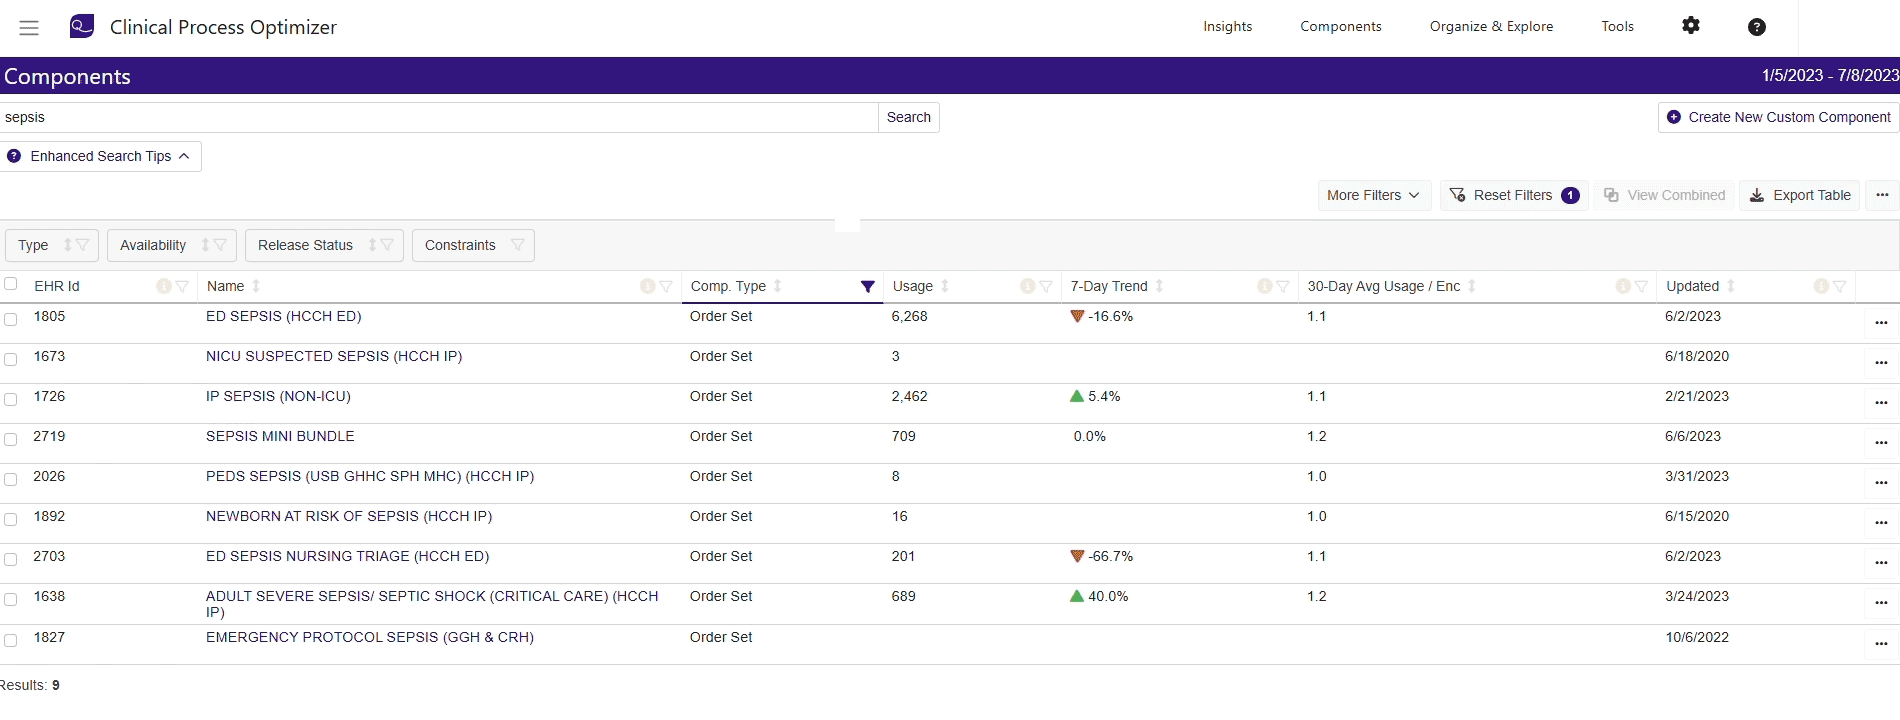
Task: Select the IP SEPSIS (NON-ICU) row checkbox
Action: coord(11,399)
